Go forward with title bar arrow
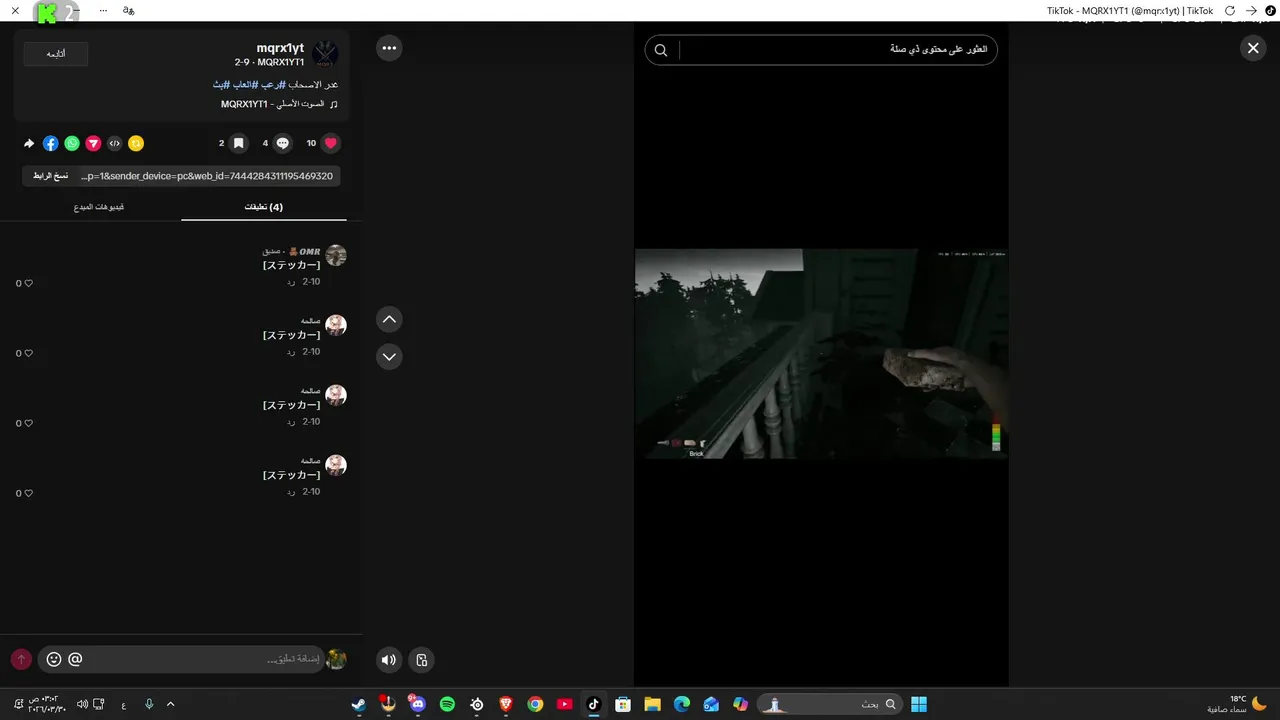 click(x=1251, y=11)
